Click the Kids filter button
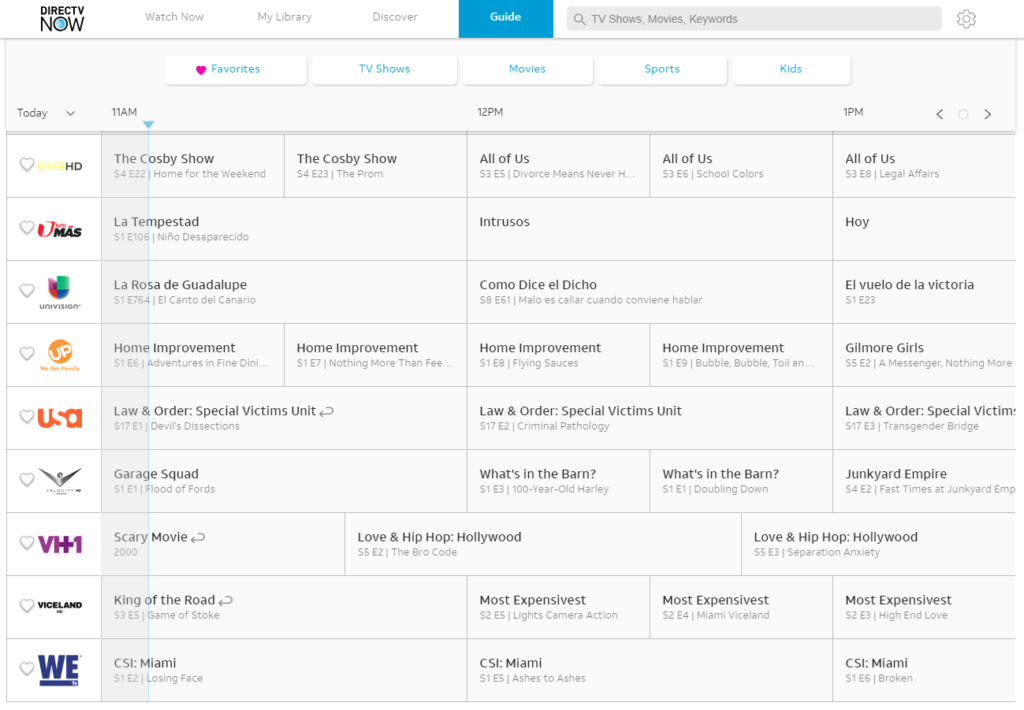1024x710 pixels. click(x=790, y=69)
